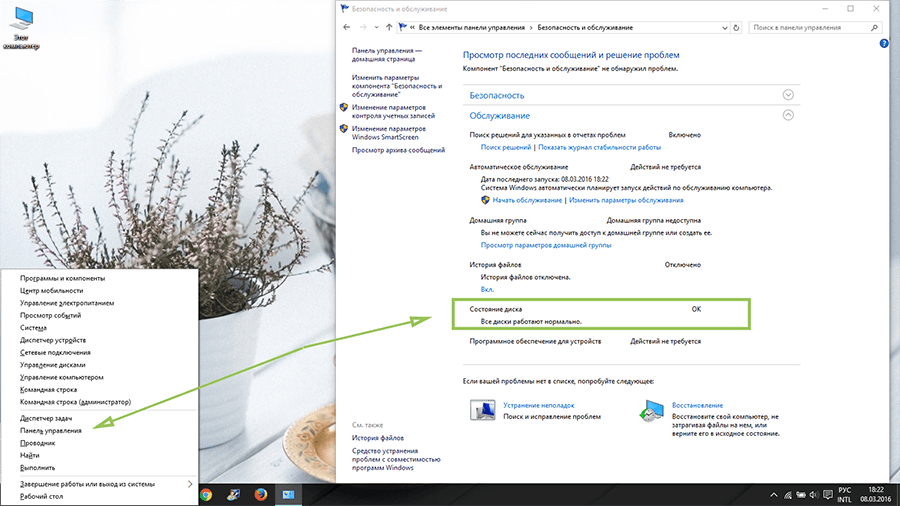The height and width of the screenshot is (506, 900).
Task: Go back with the navigation arrow
Action: 347,28
